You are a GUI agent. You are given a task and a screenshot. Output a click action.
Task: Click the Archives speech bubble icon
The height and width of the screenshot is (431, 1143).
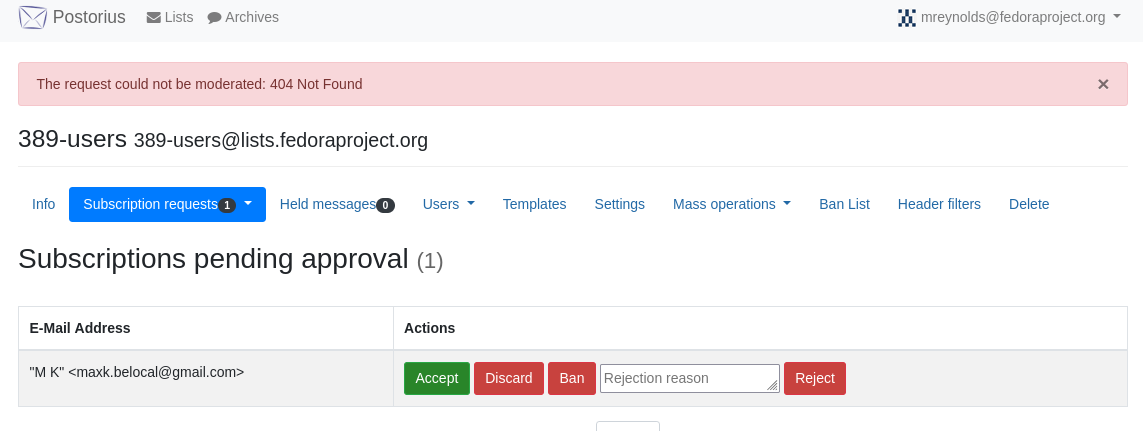coord(214,18)
